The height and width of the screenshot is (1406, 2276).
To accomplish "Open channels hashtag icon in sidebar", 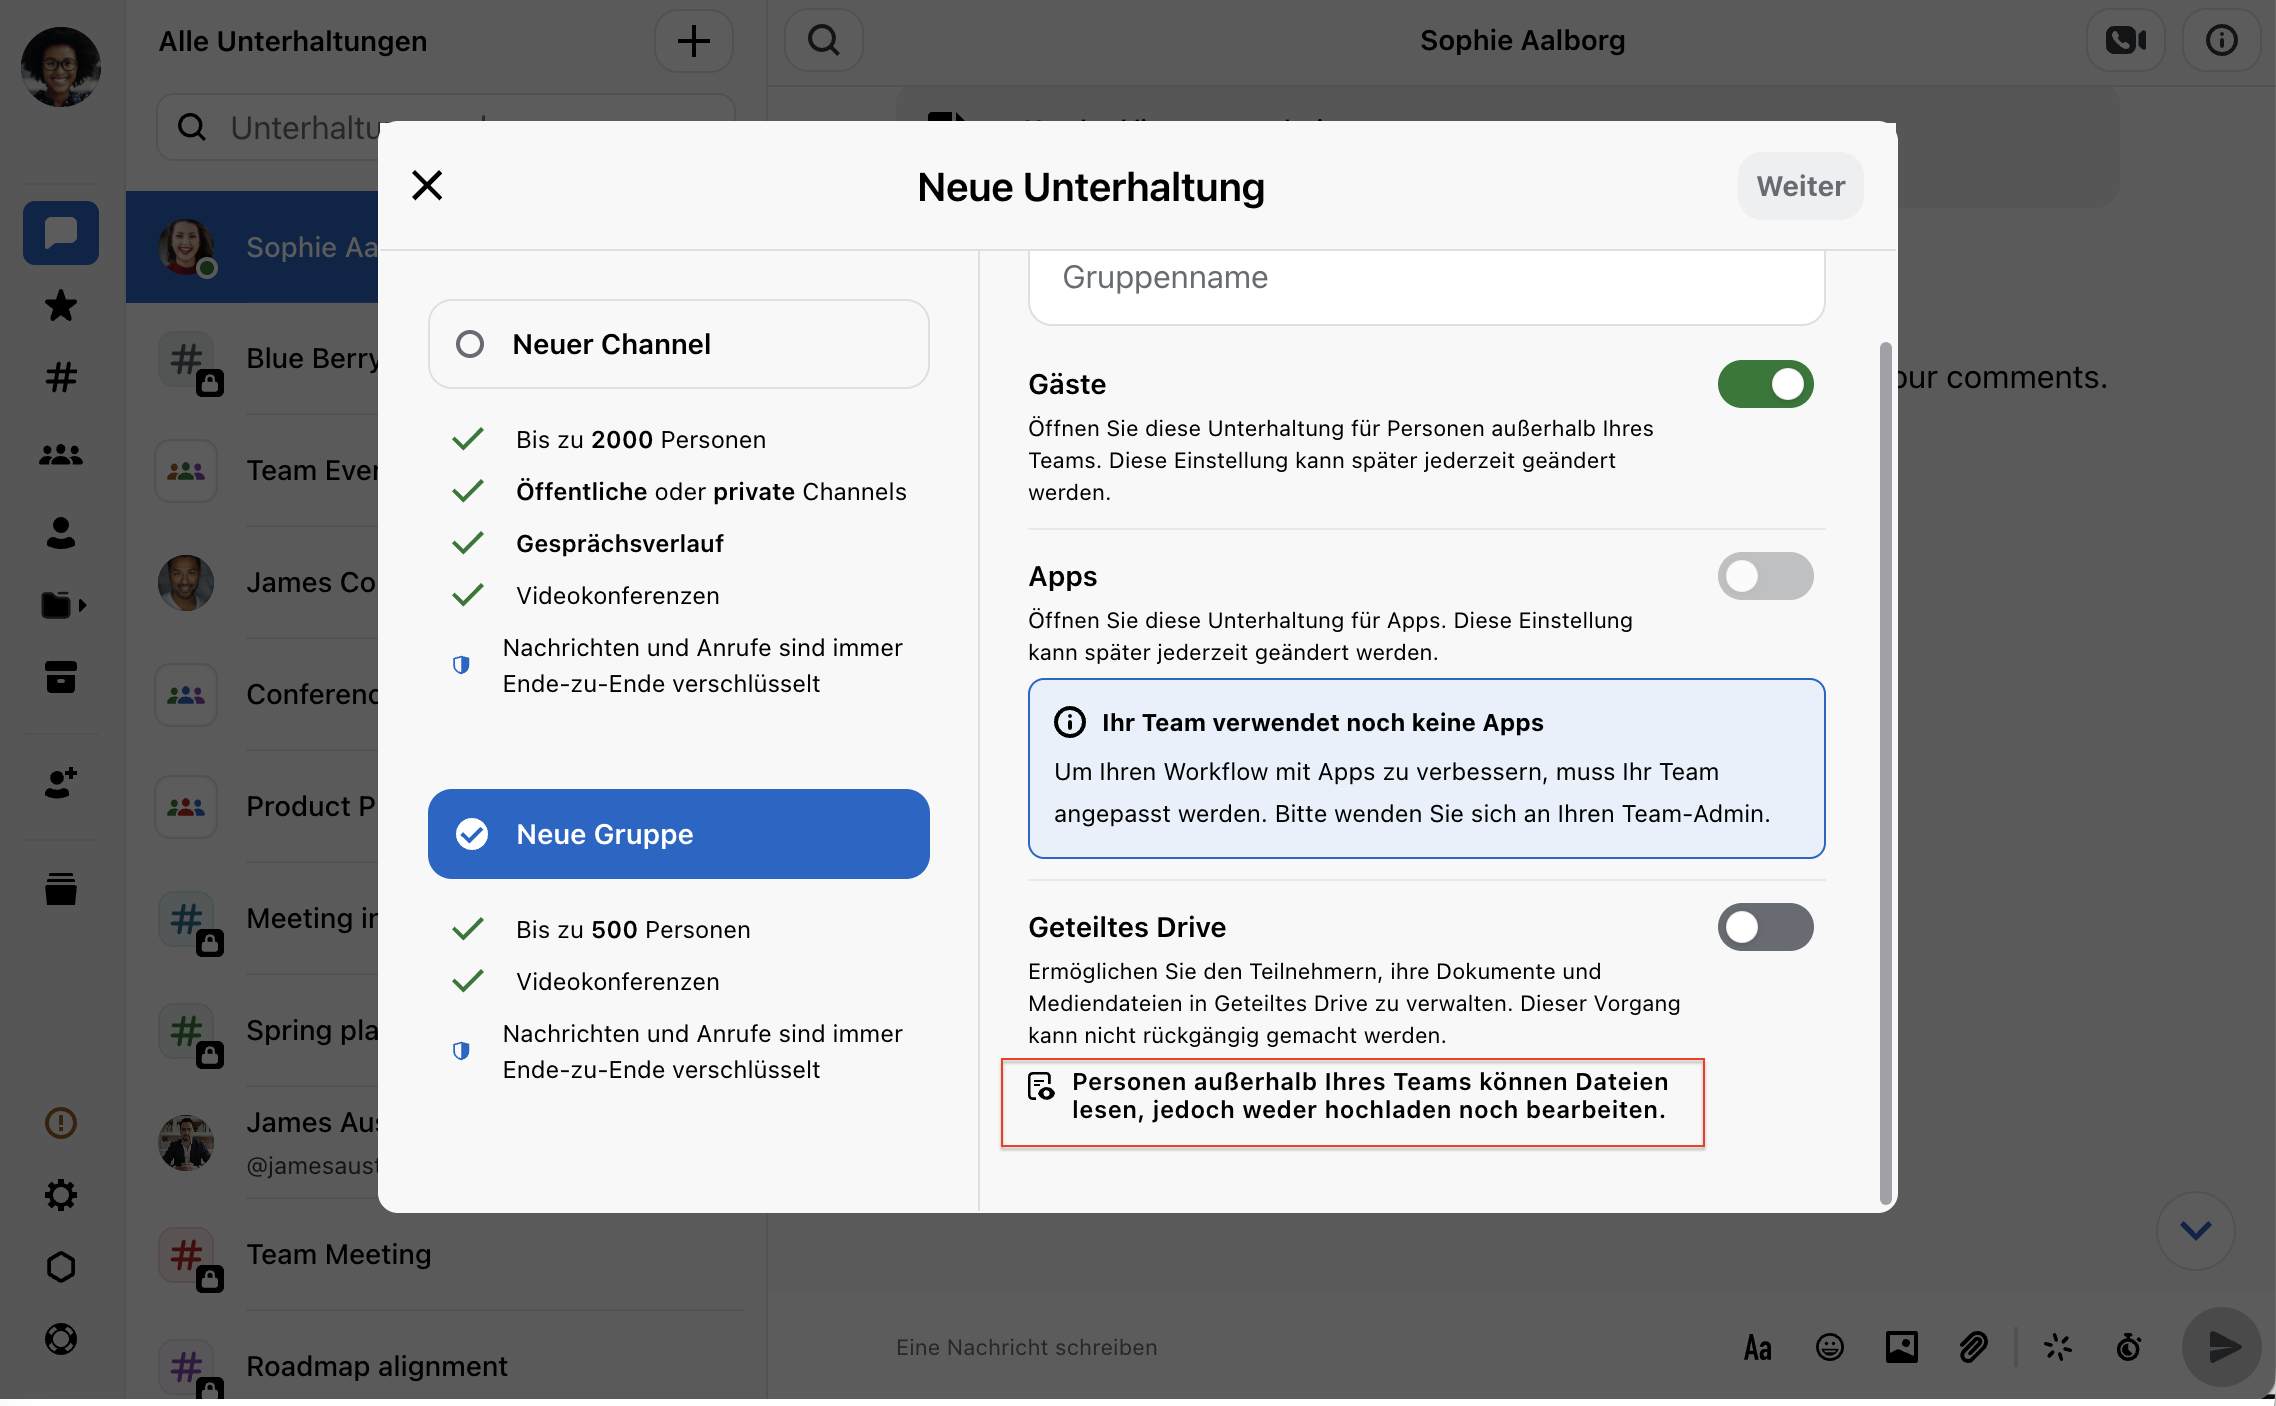I will [x=61, y=377].
